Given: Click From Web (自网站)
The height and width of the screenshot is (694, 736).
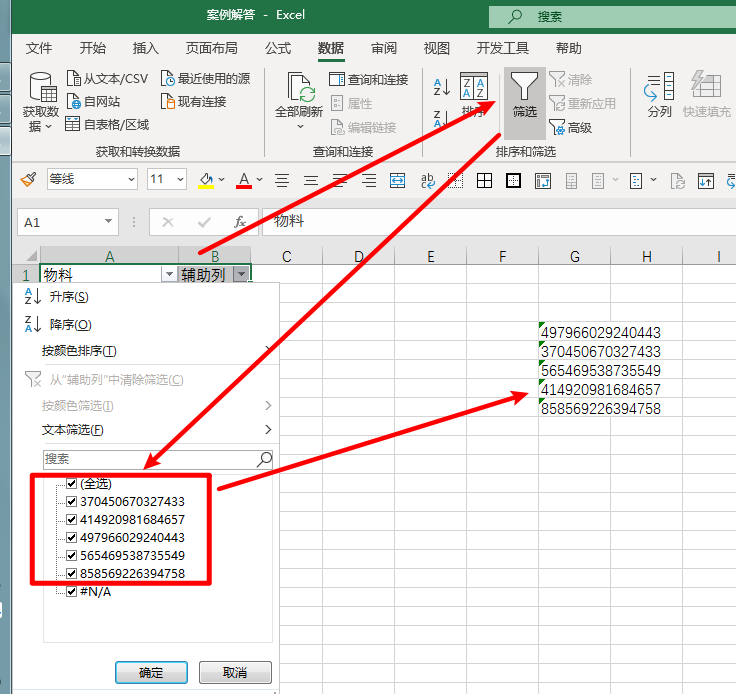Looking at the screenshot, I should (x=93, y=101).
